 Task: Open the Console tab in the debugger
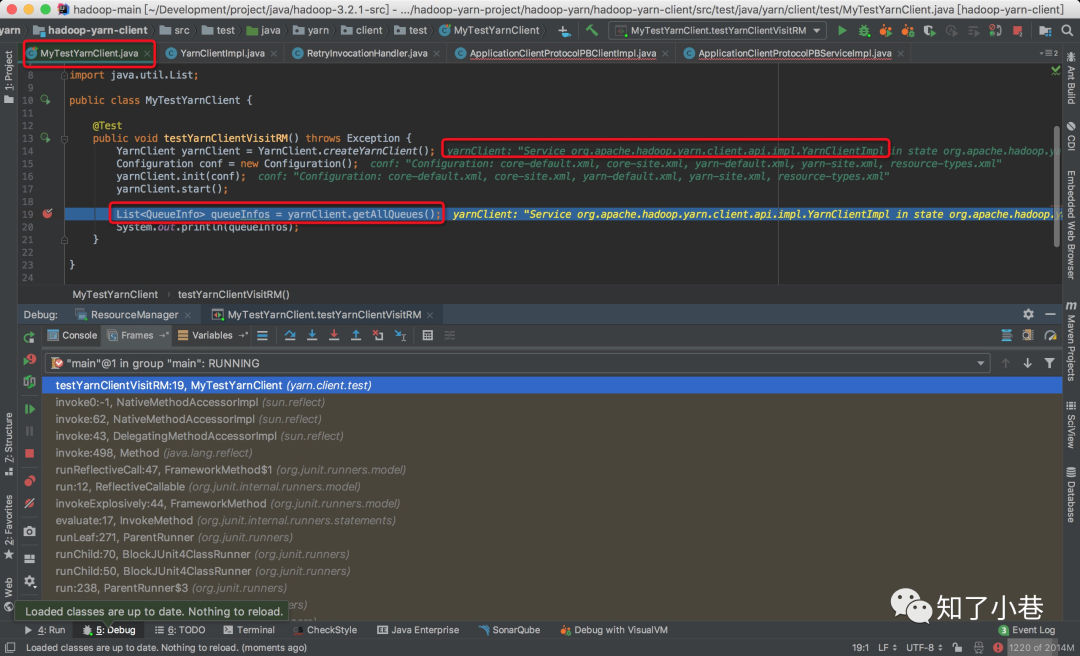(72, 336)
